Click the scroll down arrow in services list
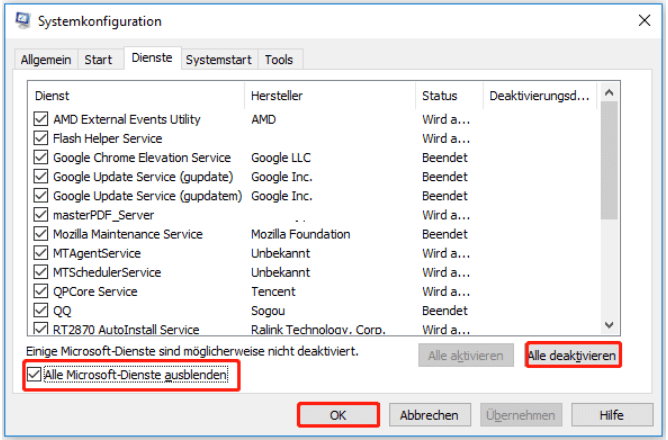 (609, 324)
